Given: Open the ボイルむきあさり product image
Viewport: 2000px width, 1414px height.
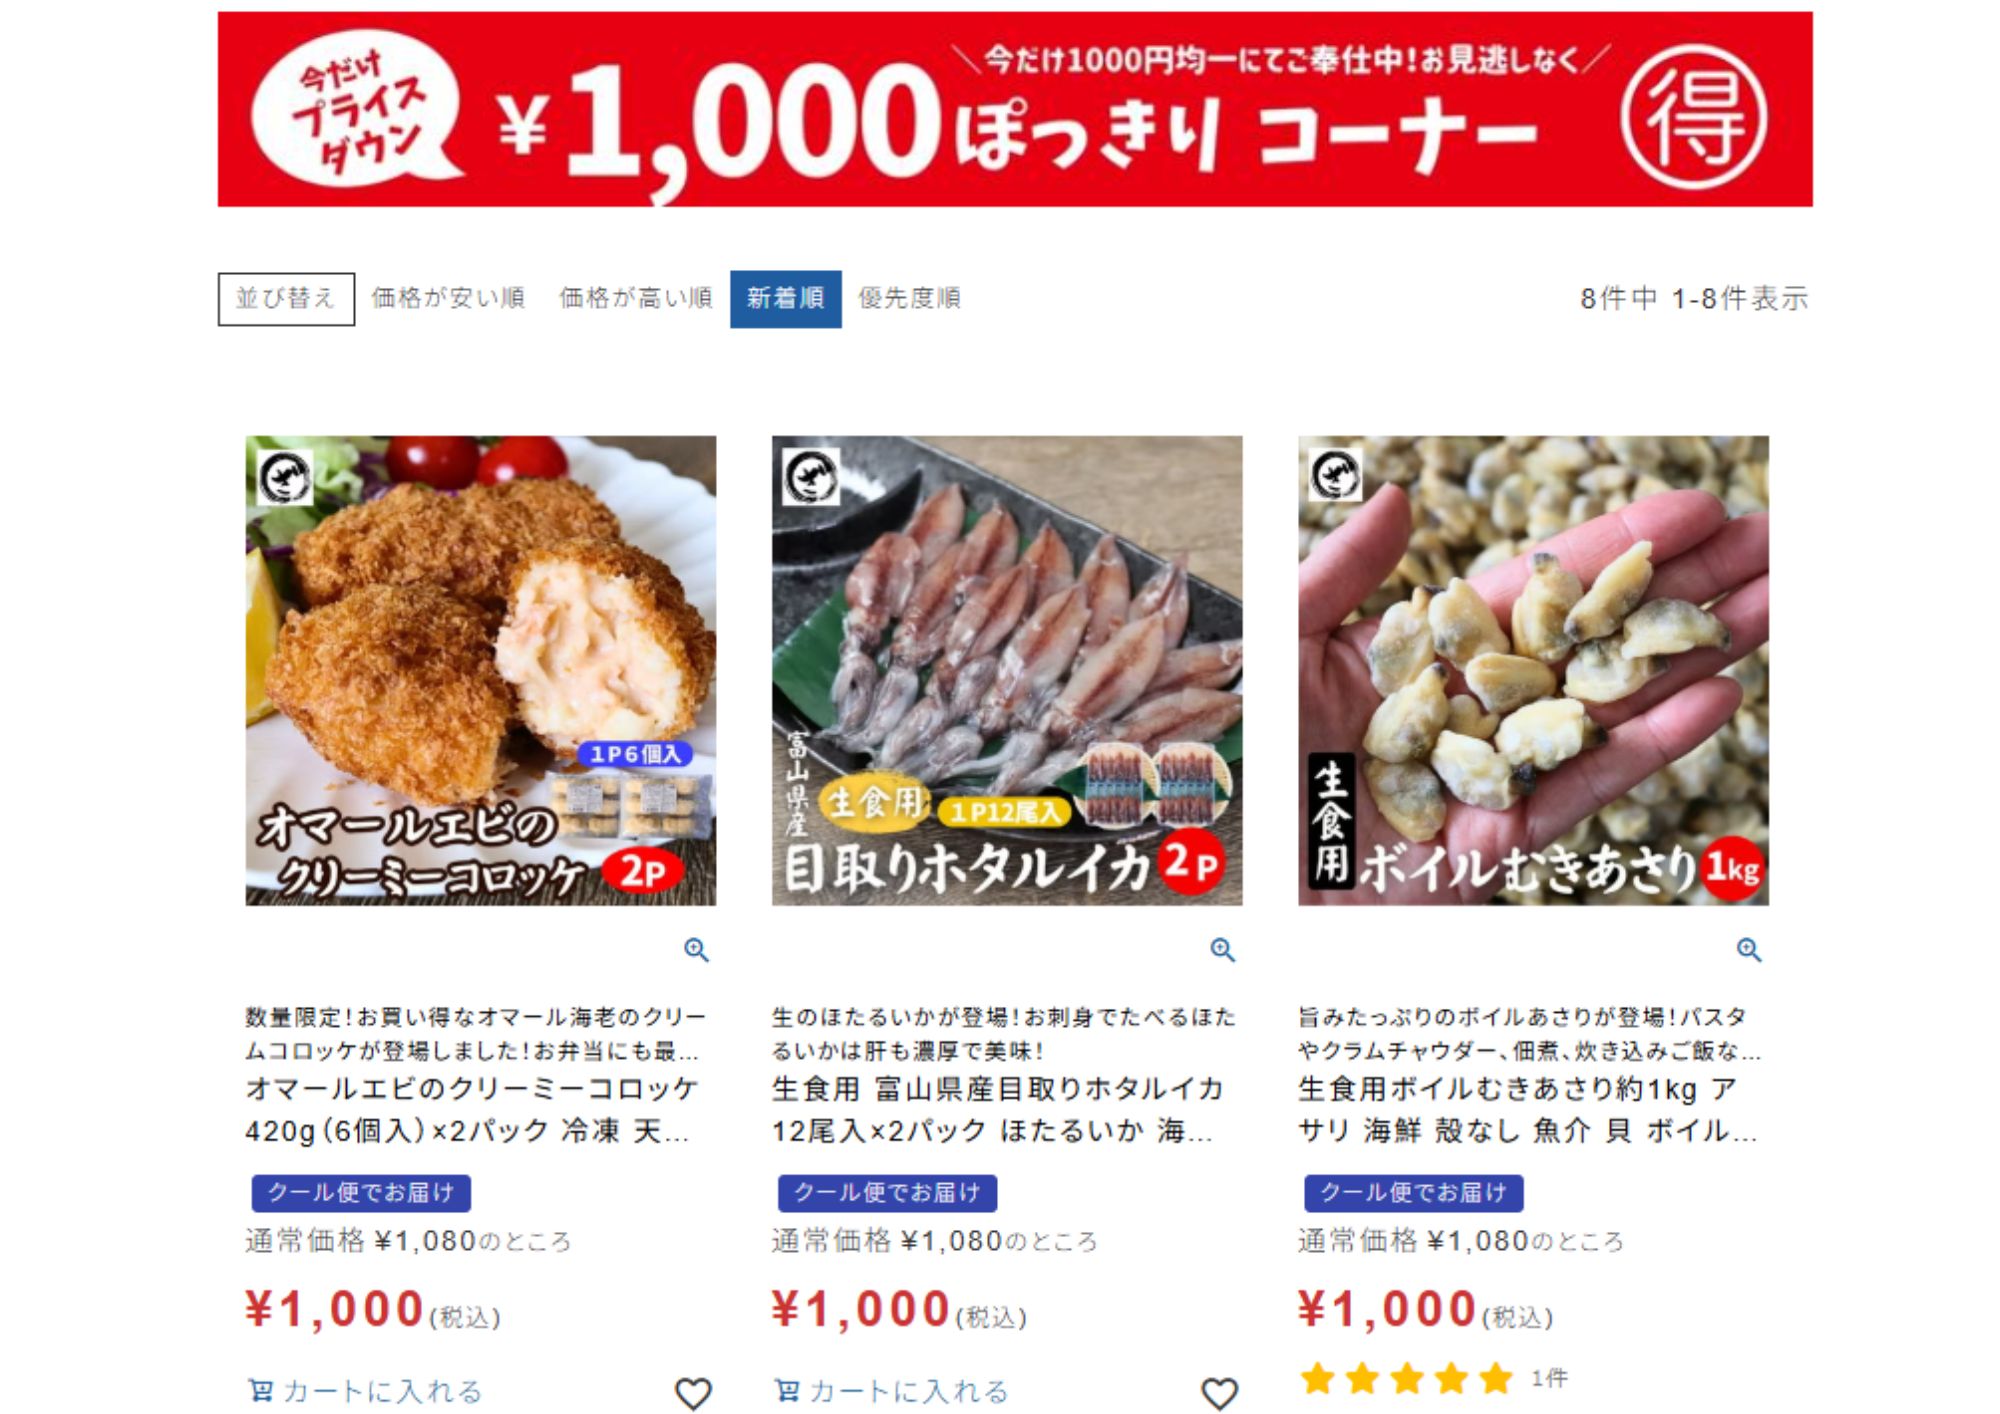Looking at the screenshot, I should coord(1533,670).
